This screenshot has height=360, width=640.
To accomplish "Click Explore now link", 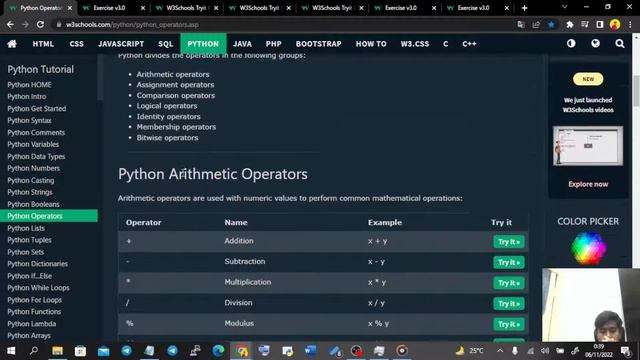I will [588, 184].
